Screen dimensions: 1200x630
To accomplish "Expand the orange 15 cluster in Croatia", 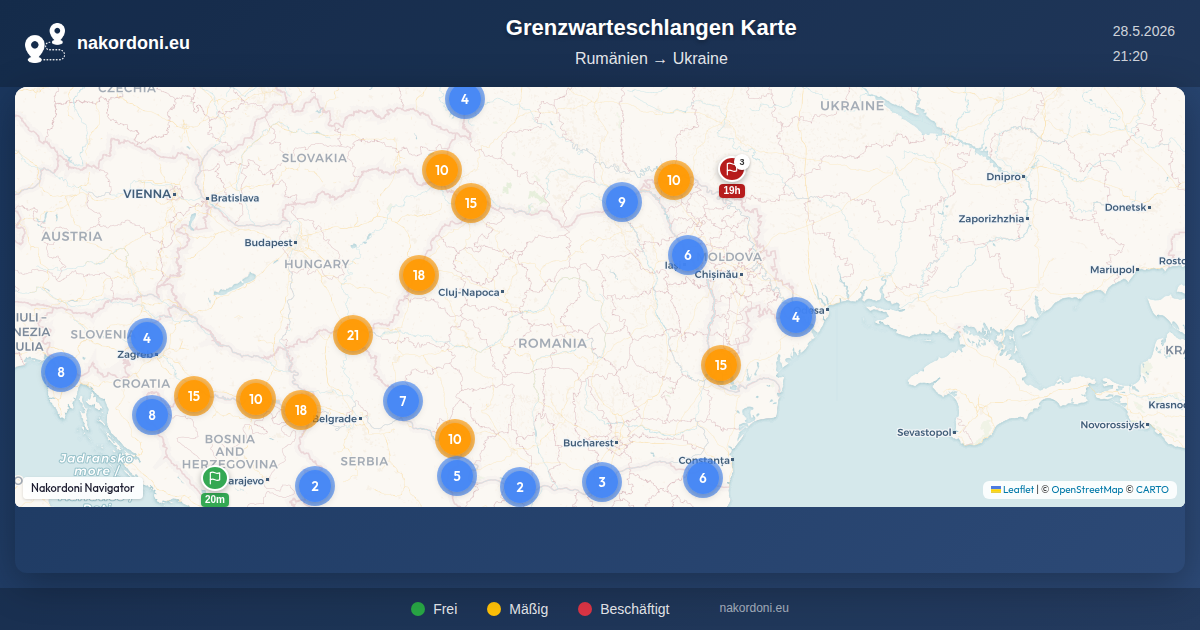I will tap(194, 396).
